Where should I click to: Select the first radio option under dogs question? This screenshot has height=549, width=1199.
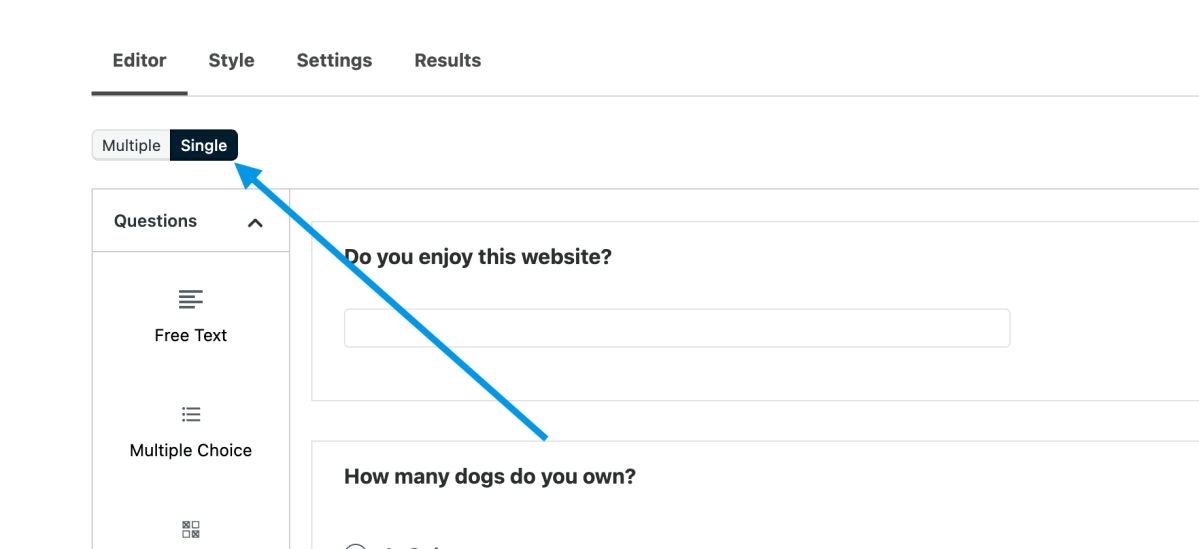tap(355, 545)
